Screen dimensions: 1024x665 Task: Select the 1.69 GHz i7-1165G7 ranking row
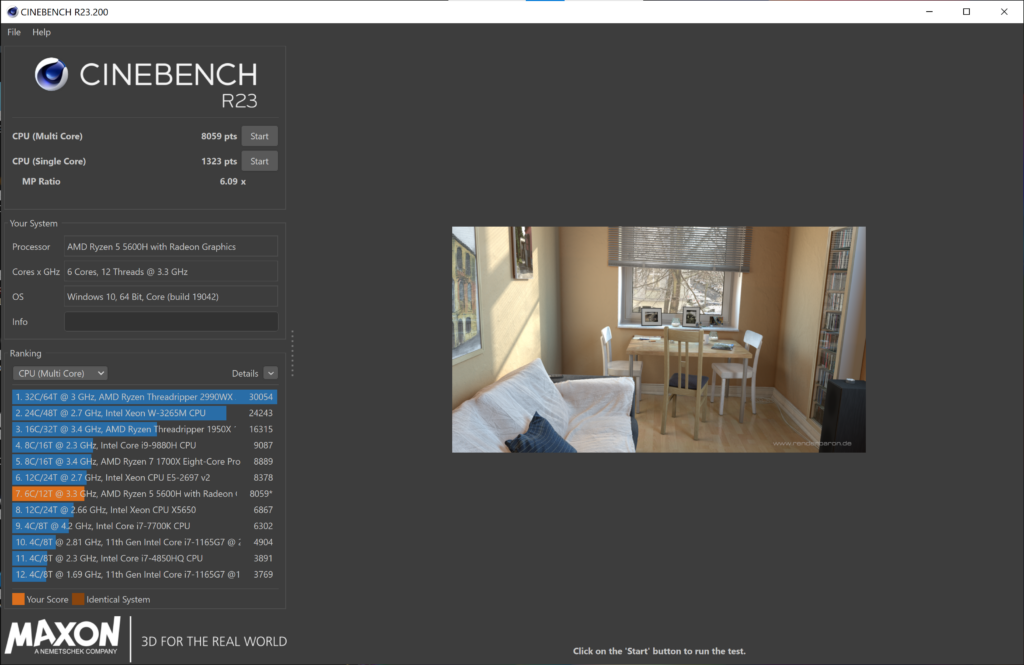144,574
